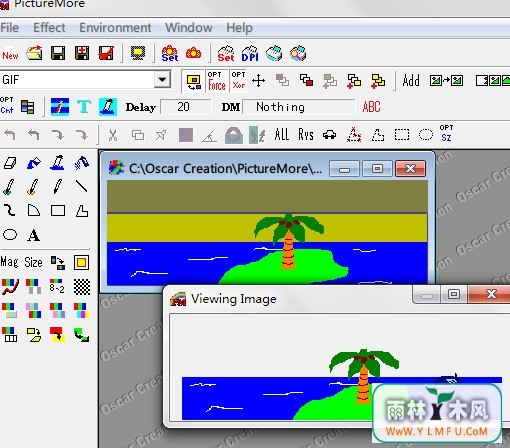Select the Eraser tool in toolbox
The image size is (510, 448).
[x=10, y=163]
